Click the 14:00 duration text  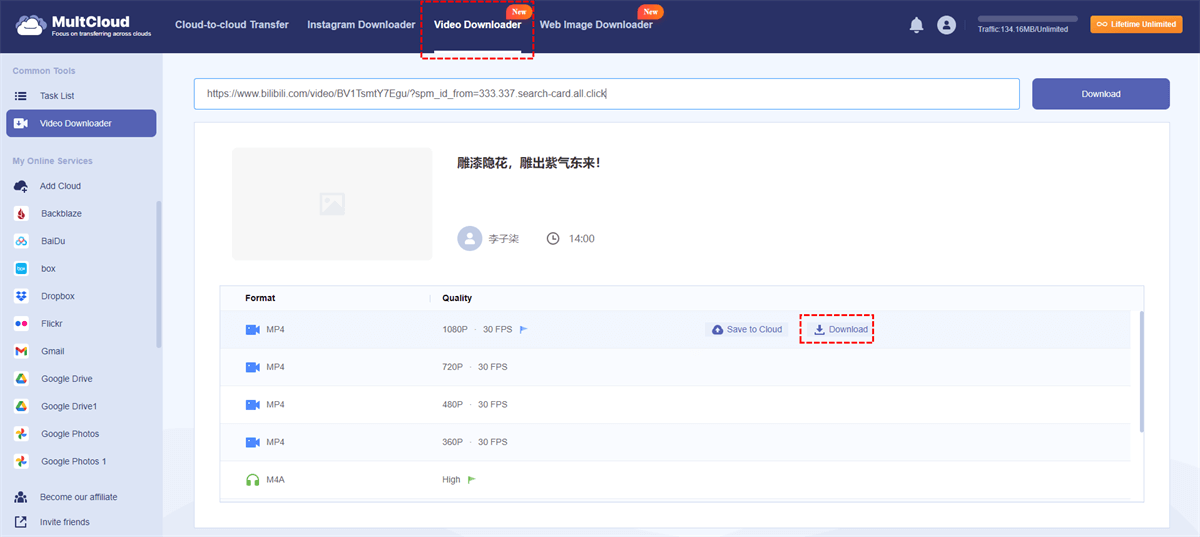coord(582,239)
